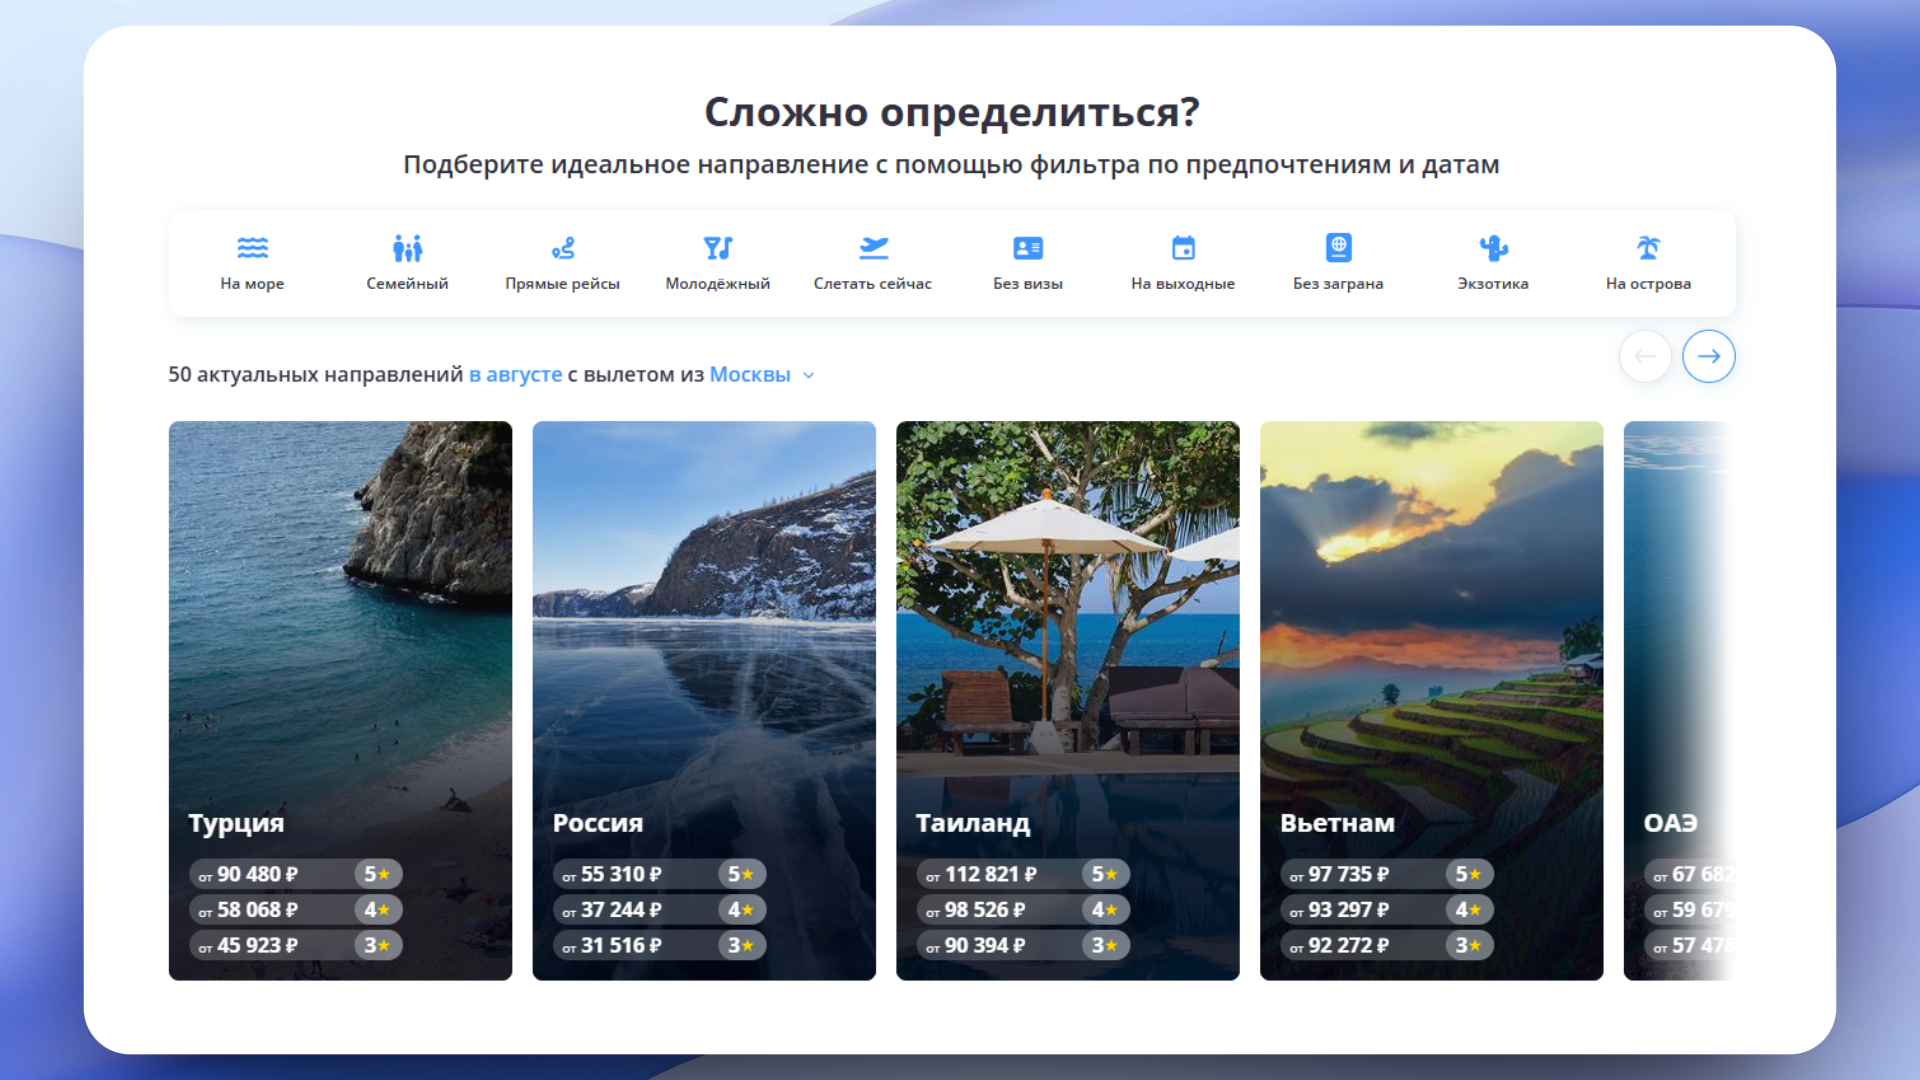This screenshot has width=1920, height=1080.
Task: Click the Слетать сейчас airplane icon
Action: click(873, 248)
